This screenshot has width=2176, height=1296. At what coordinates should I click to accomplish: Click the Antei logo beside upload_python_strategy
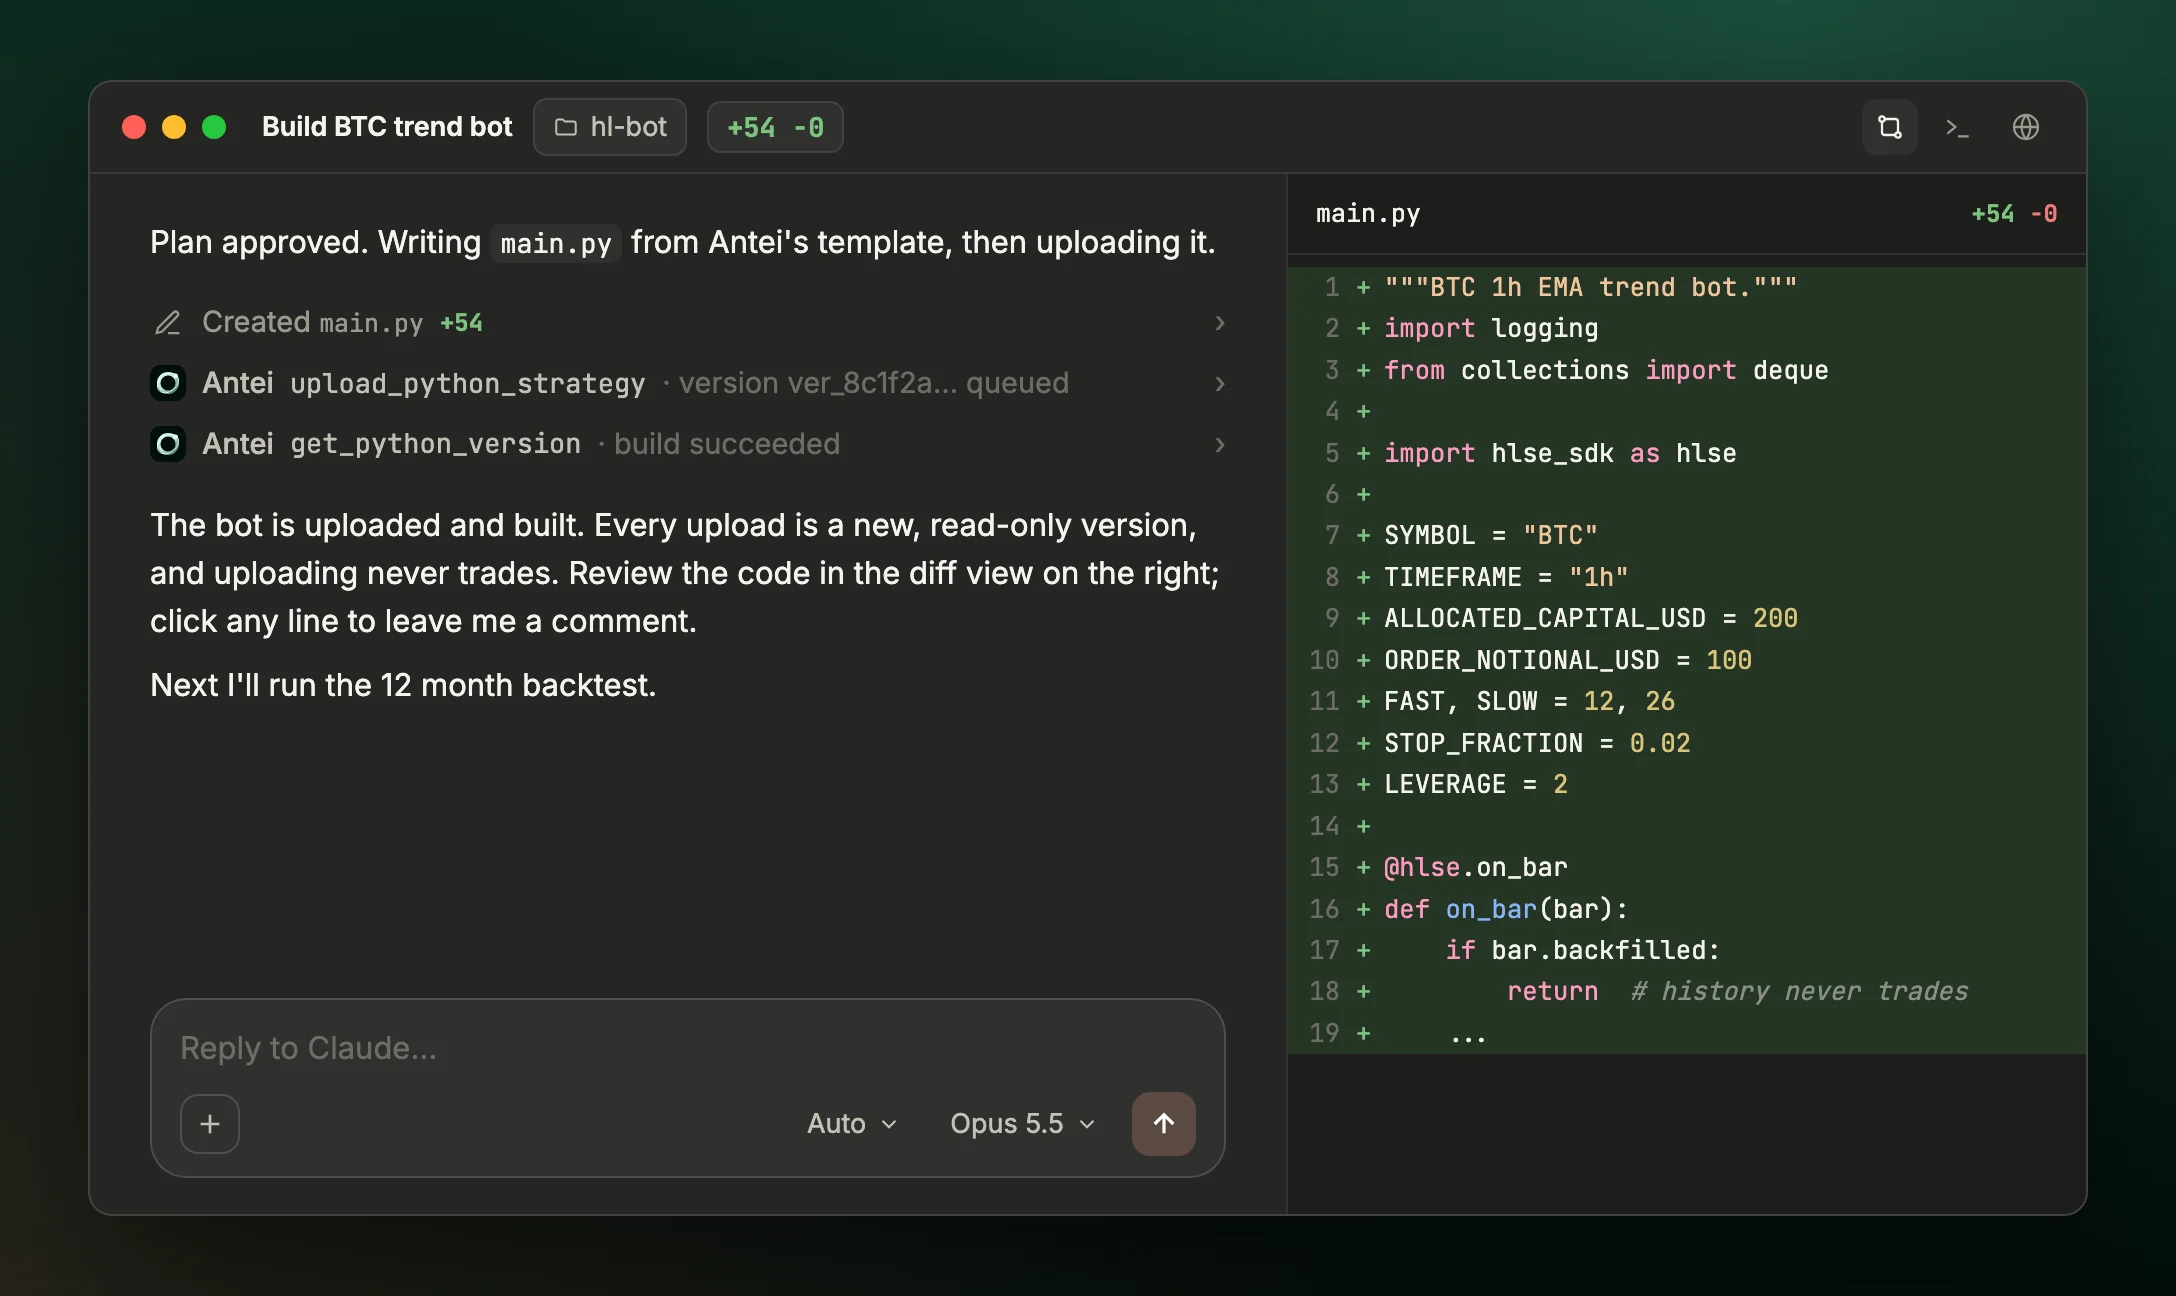[x=168, y=383]
